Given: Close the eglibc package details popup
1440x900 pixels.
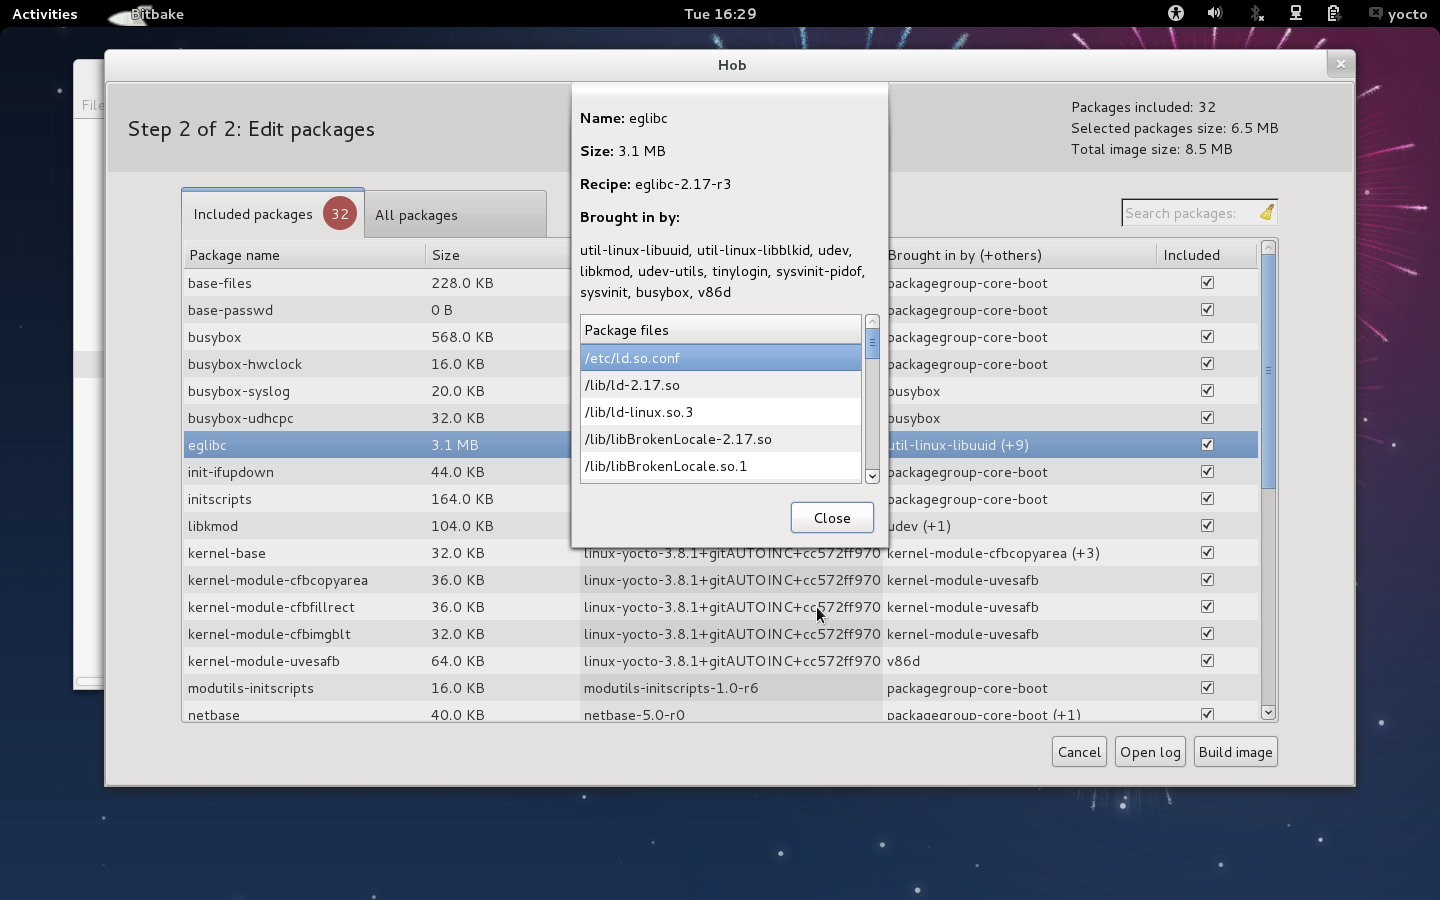Looking at the screenshot, I should tap(831, 518).
